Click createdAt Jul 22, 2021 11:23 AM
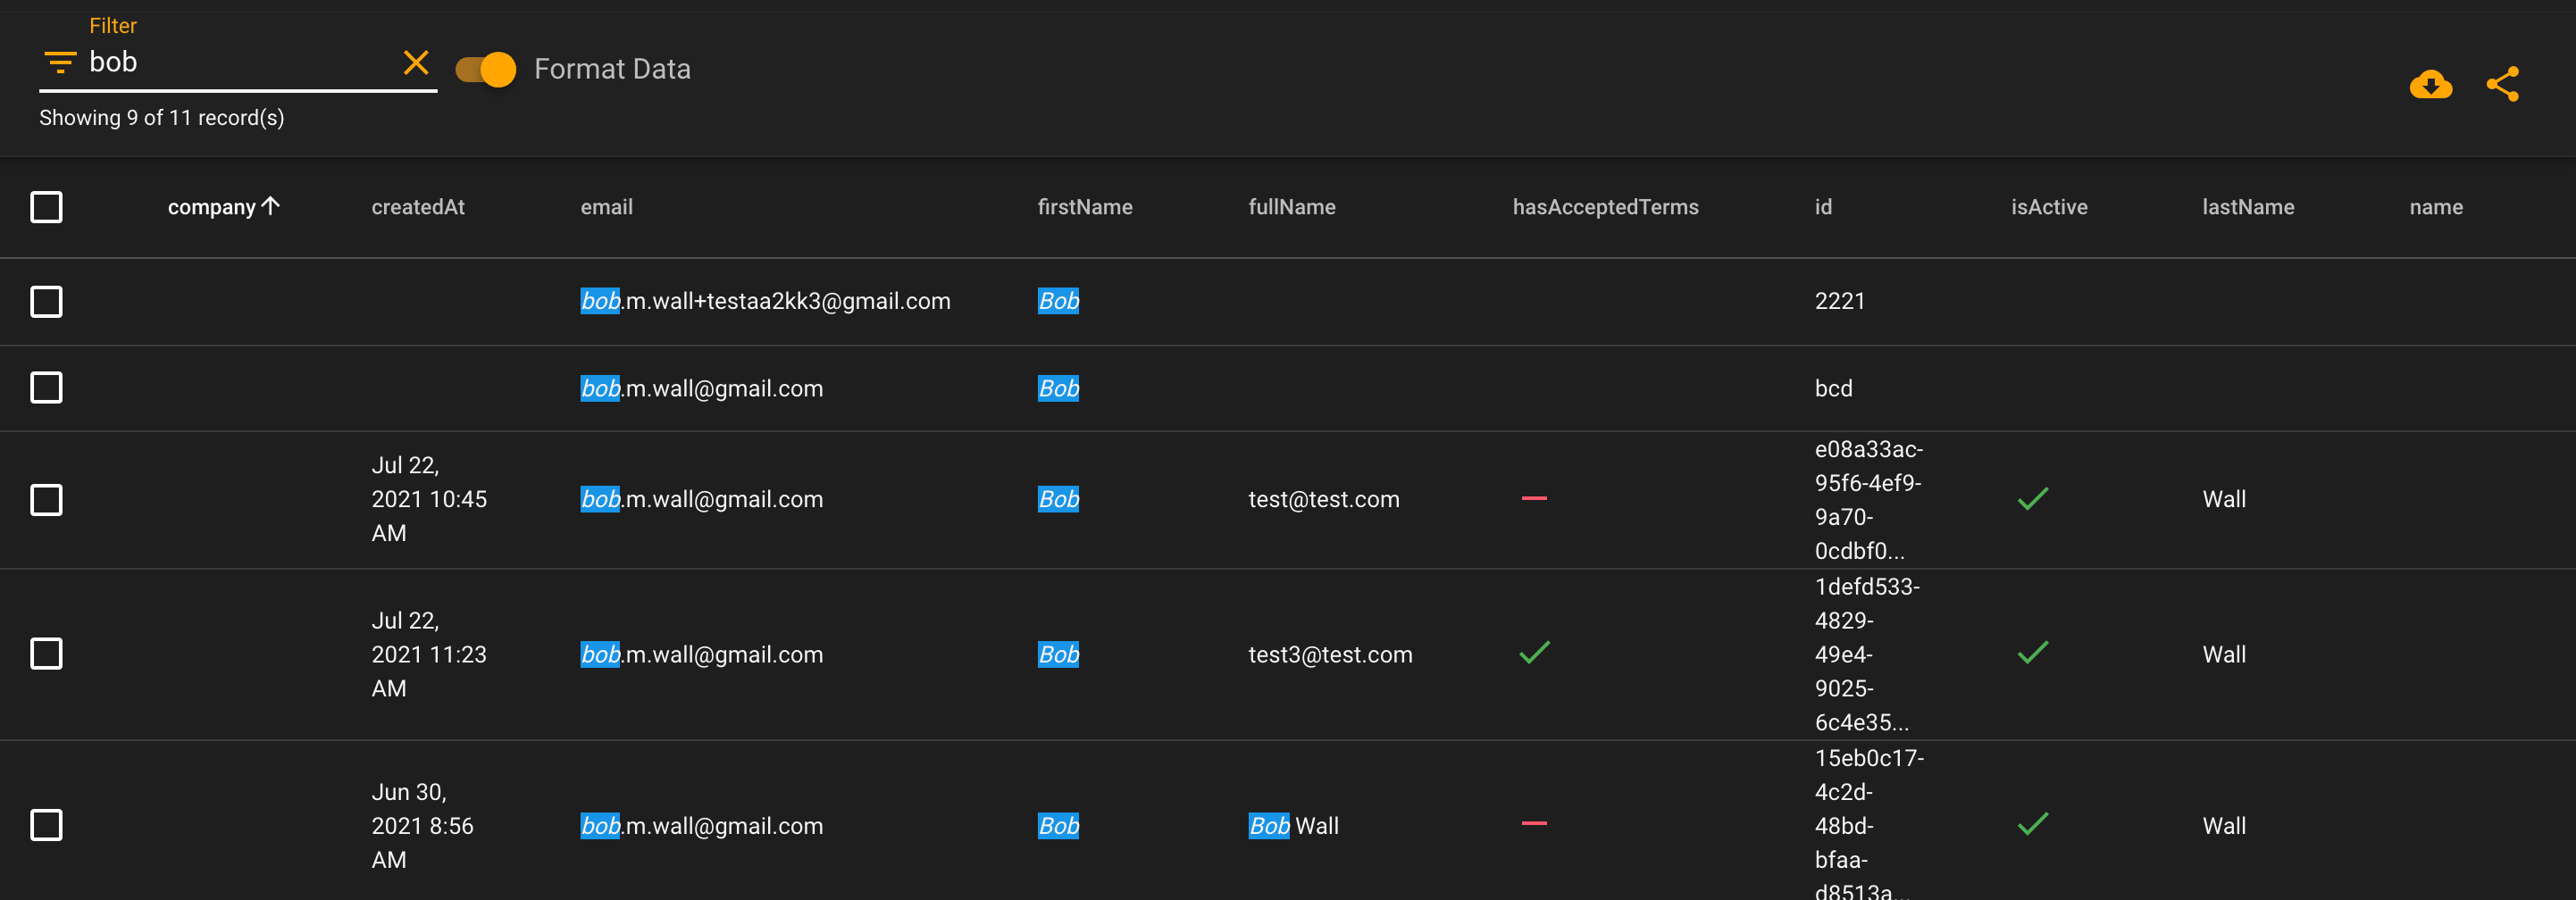Screen dimensions: 2576x900 click(429, 654)
